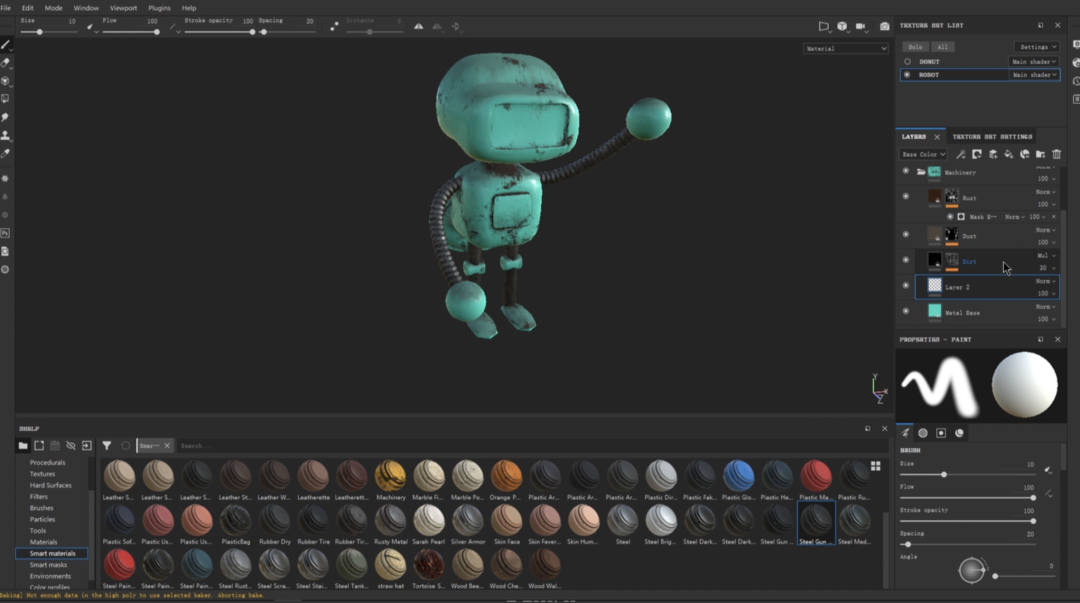The height and width of the screenshot is (603, 1080).
Task: Activate the Clone stamp tool
Action: (x=6, y=135)
